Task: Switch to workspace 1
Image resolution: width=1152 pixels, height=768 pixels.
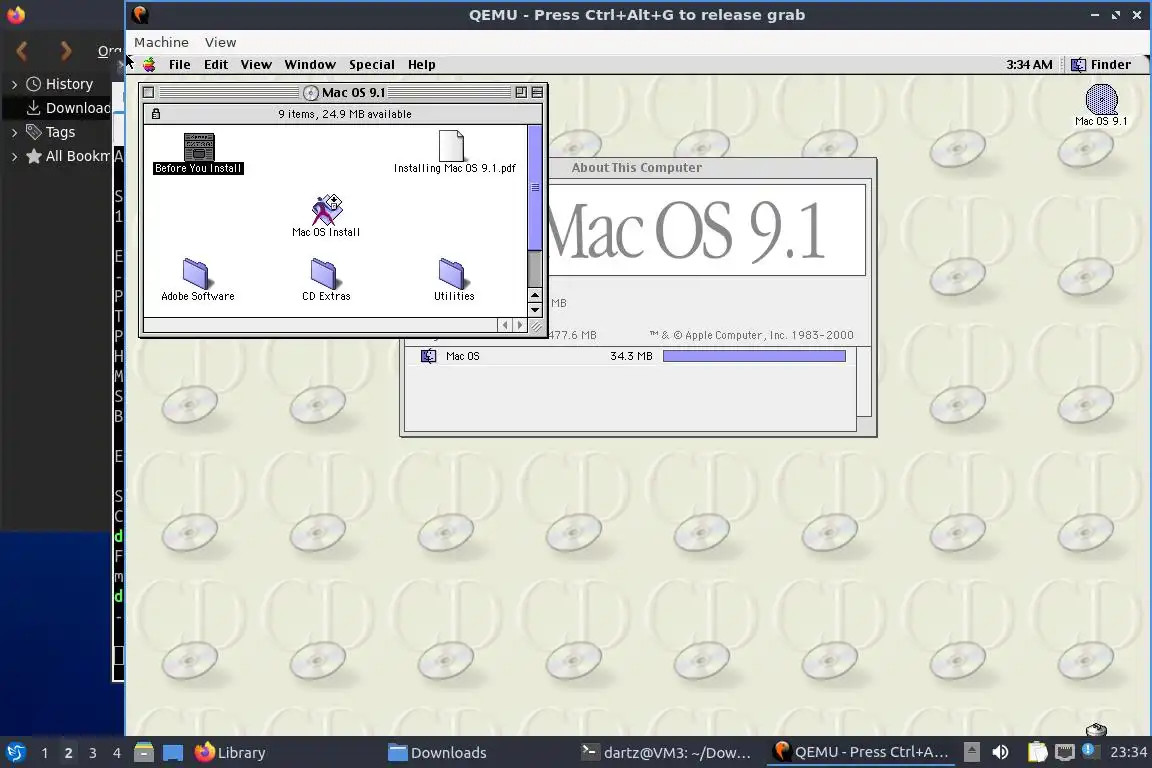Action: coord(44,753)
